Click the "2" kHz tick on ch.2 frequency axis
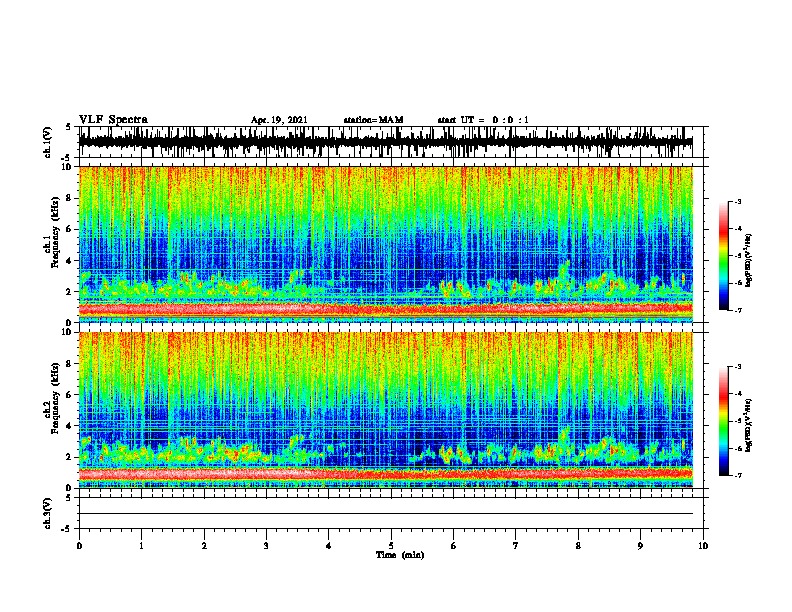Image resolution: width=792 pixels, height=612 pixels. tap(70, 457)
